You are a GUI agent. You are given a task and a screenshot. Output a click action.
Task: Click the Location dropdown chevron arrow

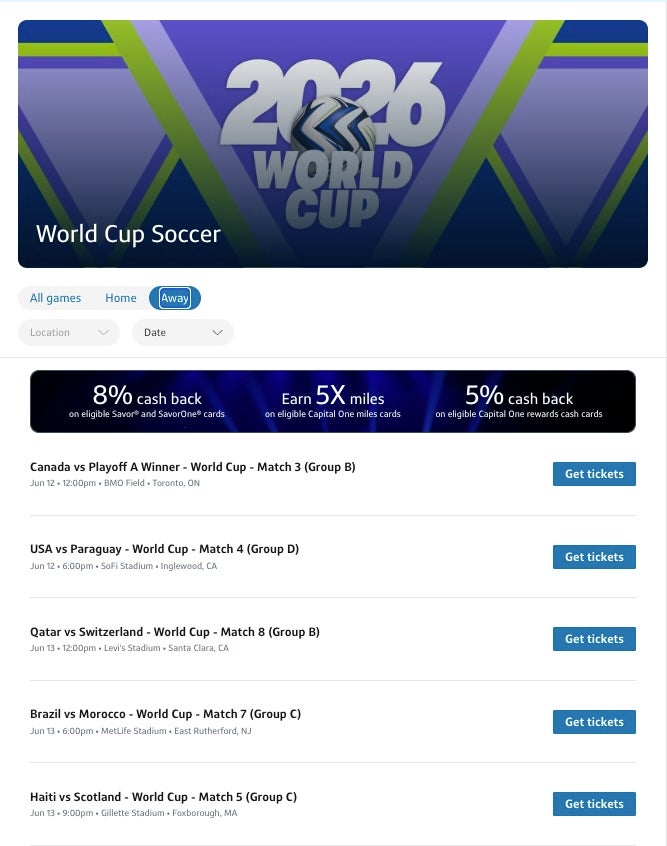point(103,332)
